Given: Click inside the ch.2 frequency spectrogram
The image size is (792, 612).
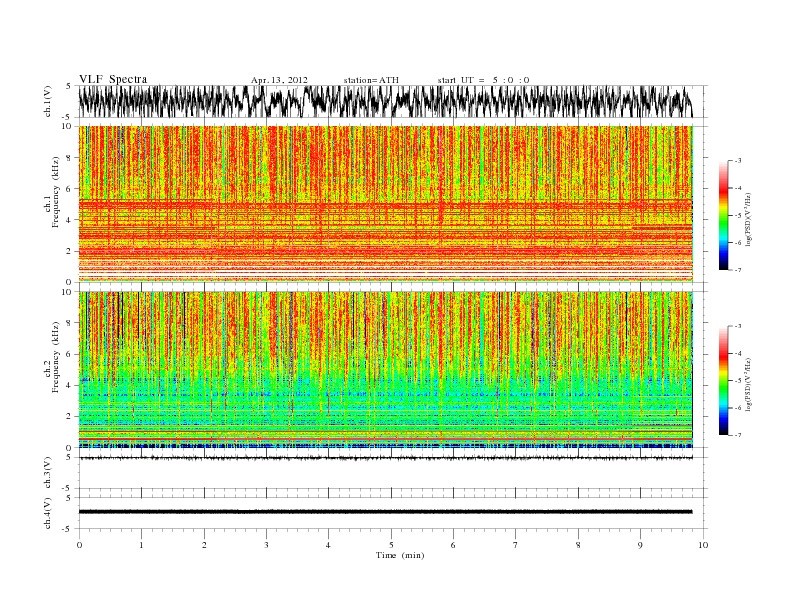Looking at the screenshot, I should (x=386, y=370).
